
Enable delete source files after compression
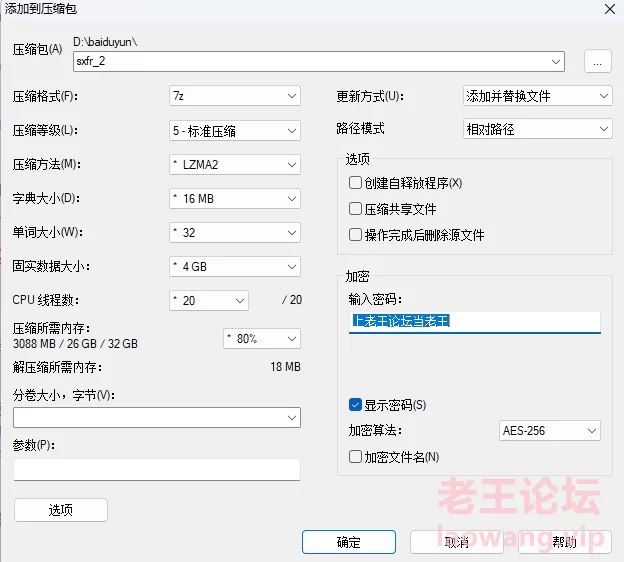[355, 235]
